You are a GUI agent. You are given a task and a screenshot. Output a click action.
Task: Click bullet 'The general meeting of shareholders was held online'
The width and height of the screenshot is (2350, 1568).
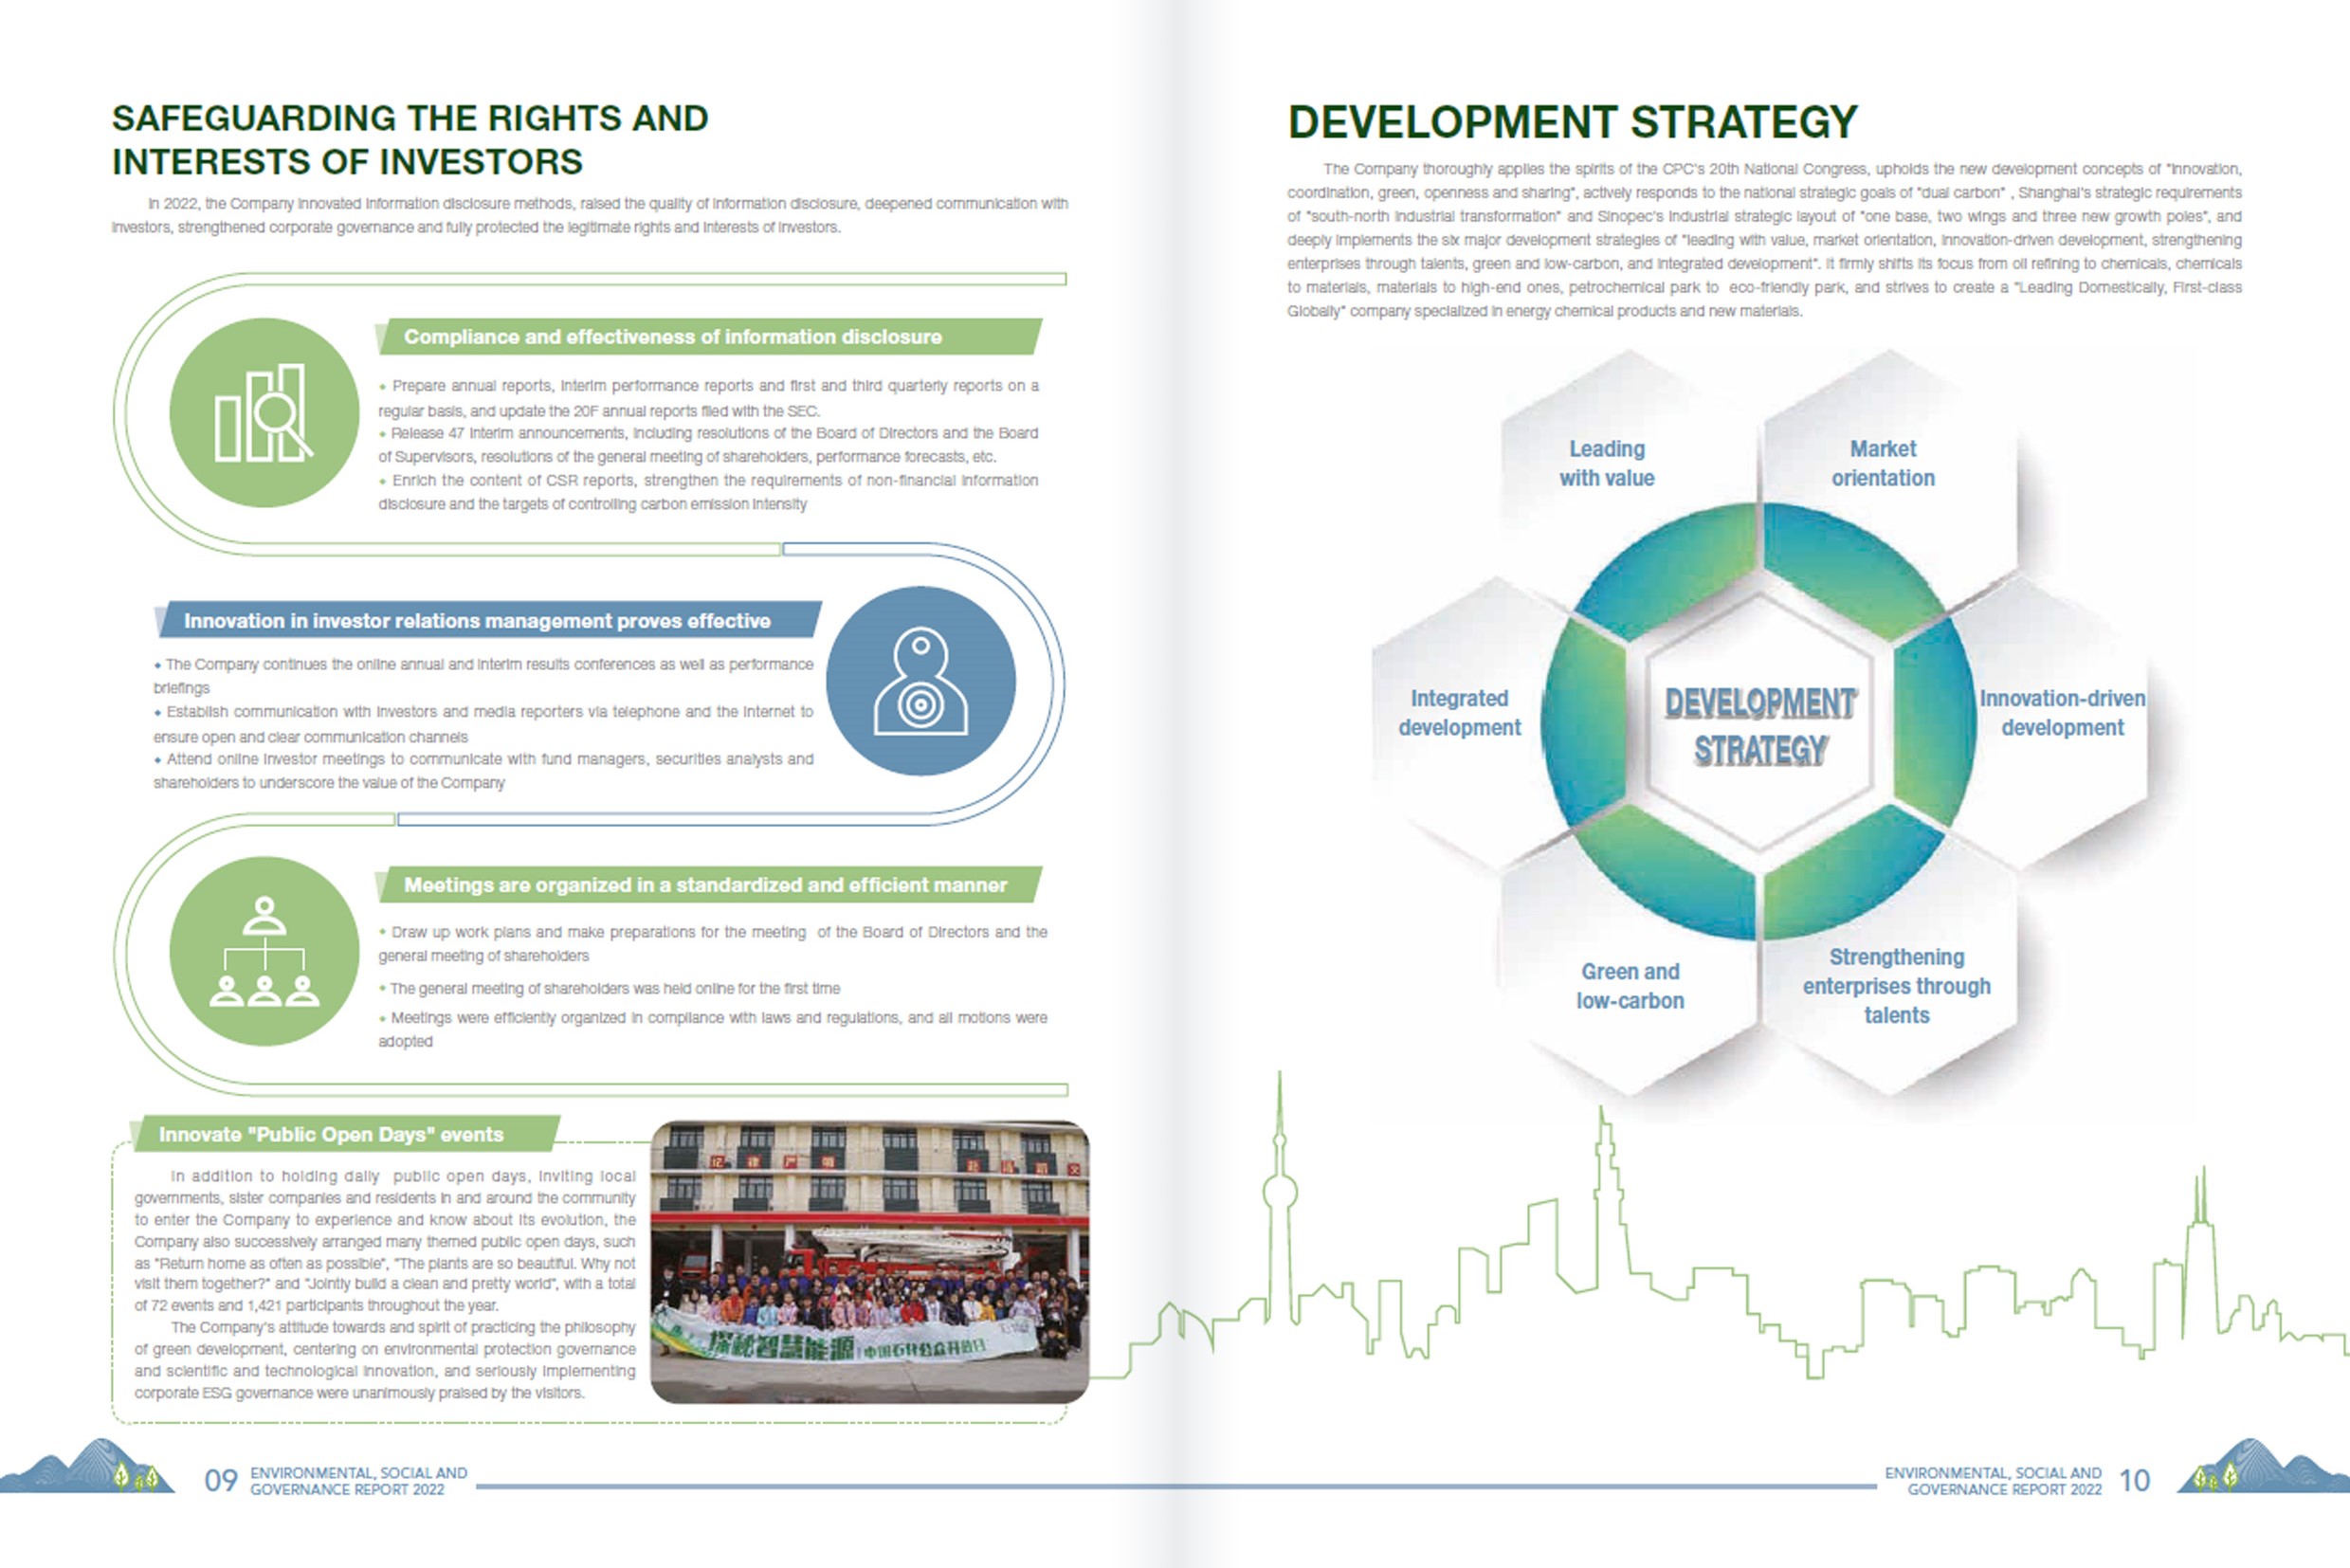pyautogui.click(x=609, y=989)
